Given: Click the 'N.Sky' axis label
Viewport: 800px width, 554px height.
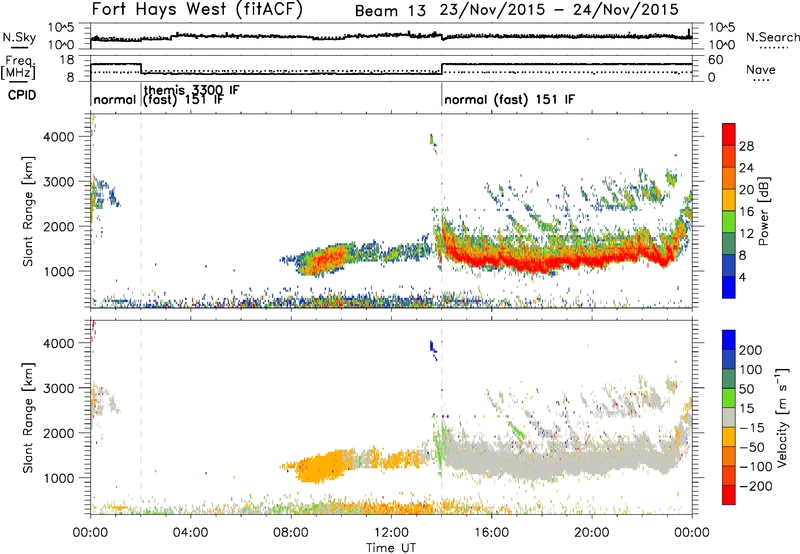Looking at the screenshot, I should [19, 37].
